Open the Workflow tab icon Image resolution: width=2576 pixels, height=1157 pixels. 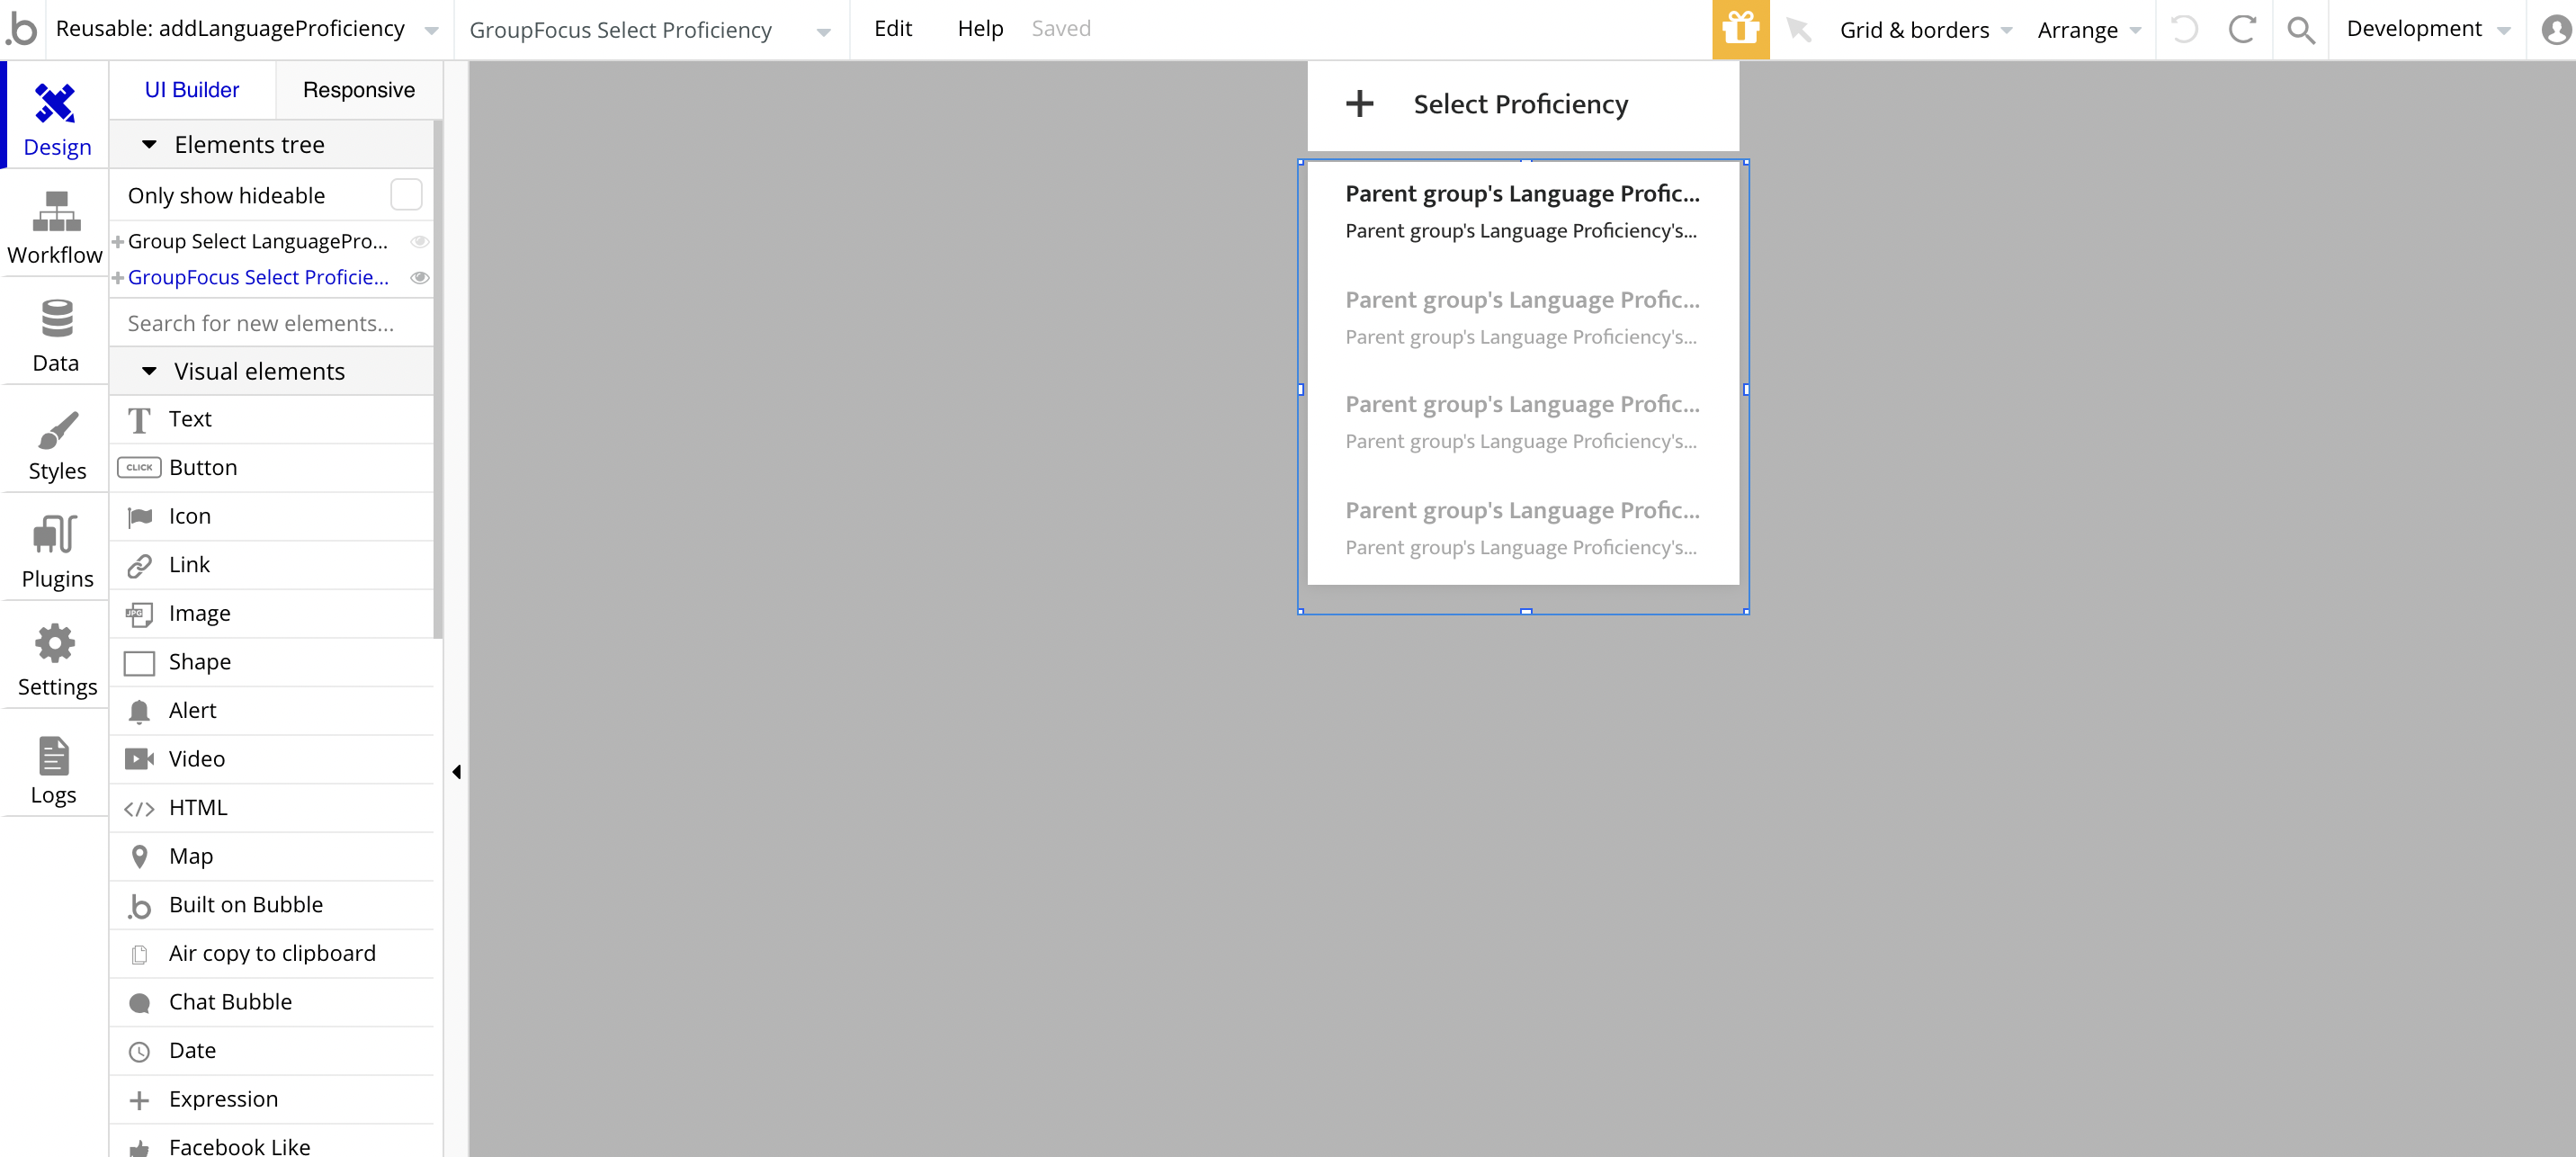pos(56,211)
